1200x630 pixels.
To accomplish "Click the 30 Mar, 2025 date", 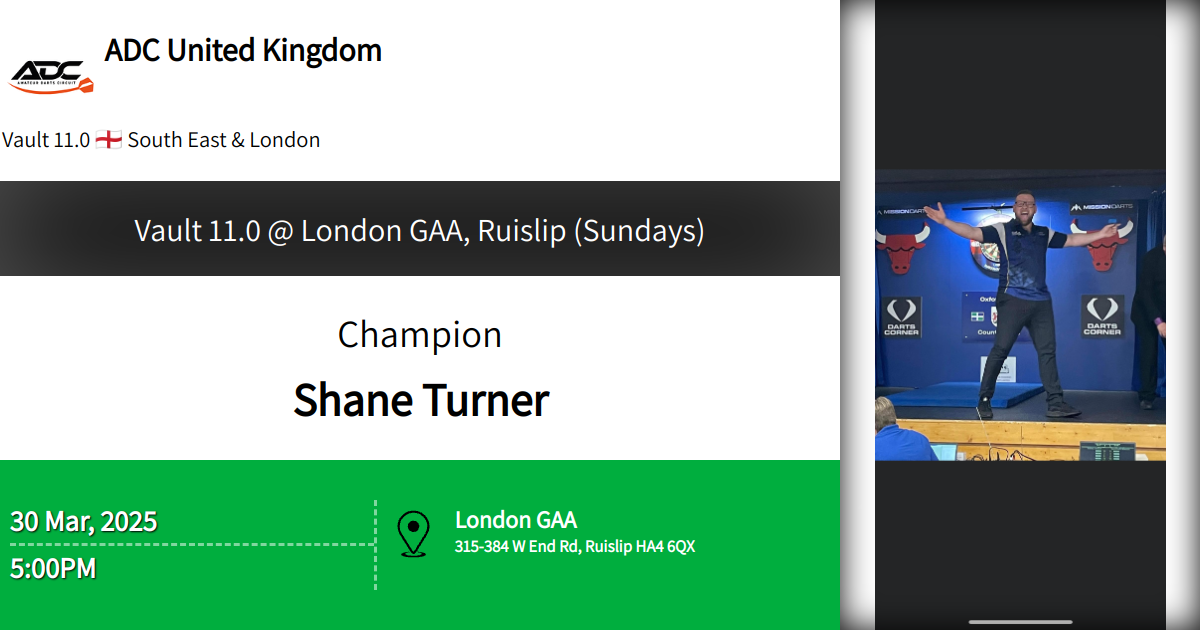I will pos(84,521).
